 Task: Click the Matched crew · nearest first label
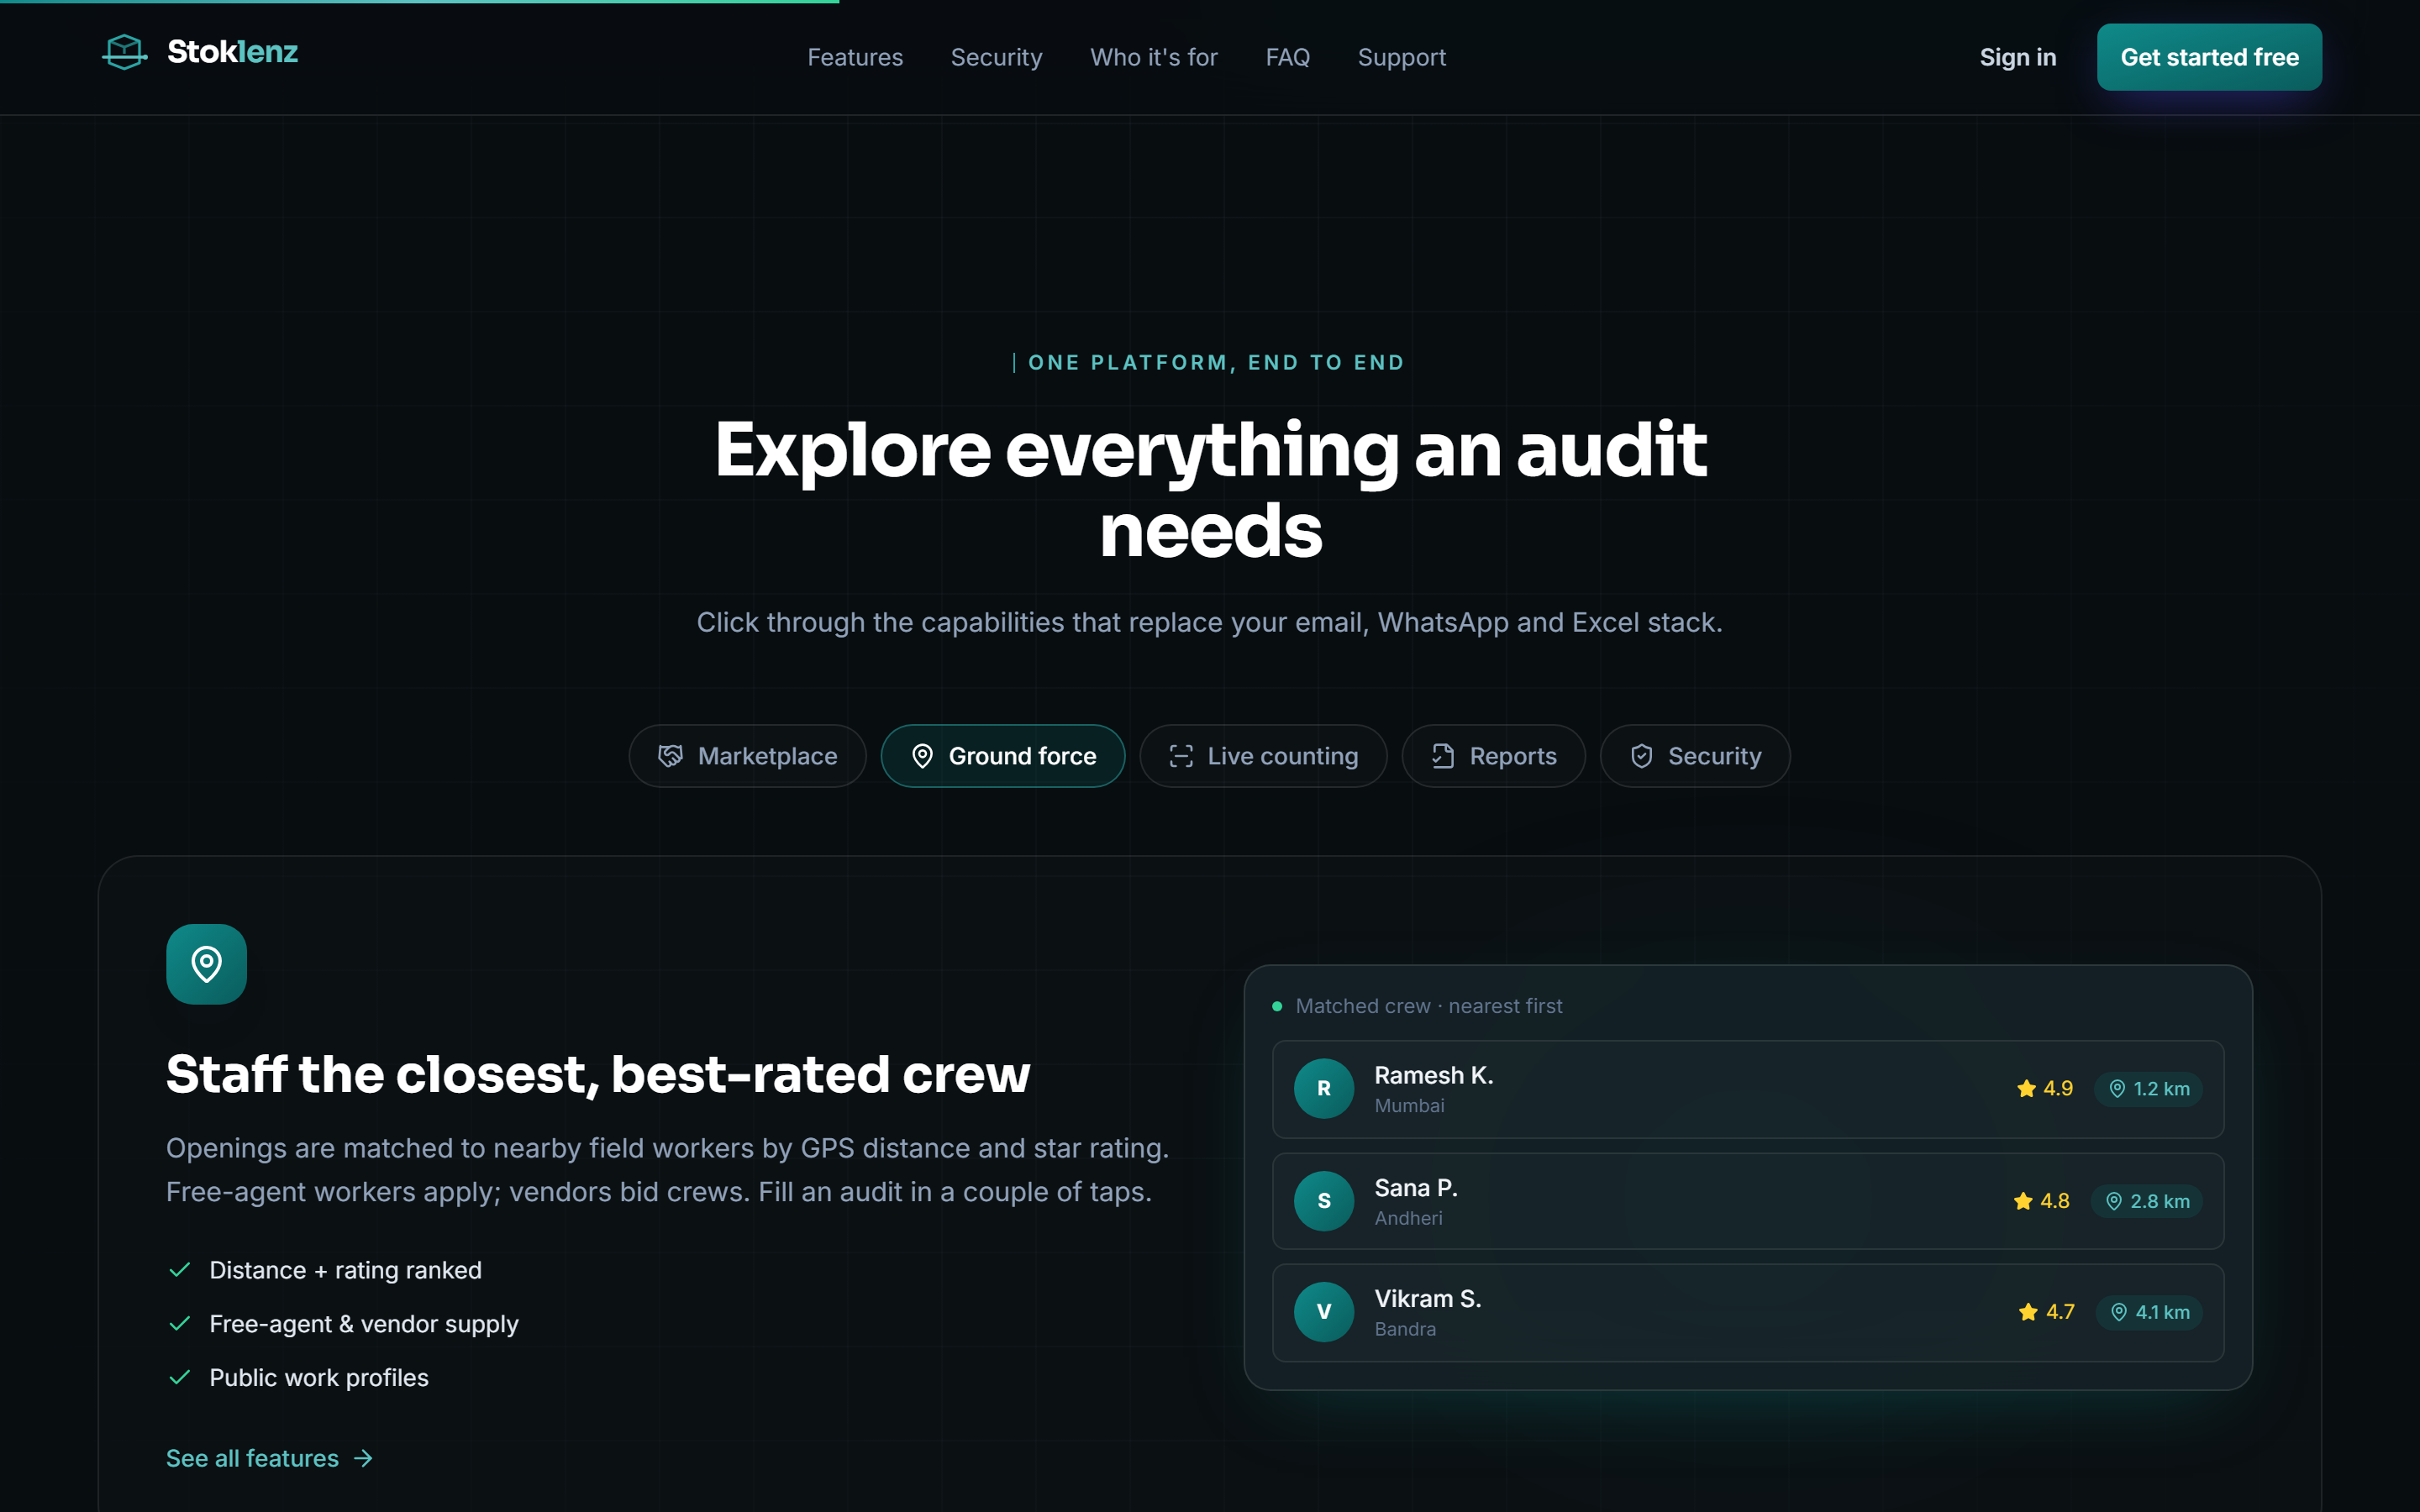[x=1428, y=1006]
